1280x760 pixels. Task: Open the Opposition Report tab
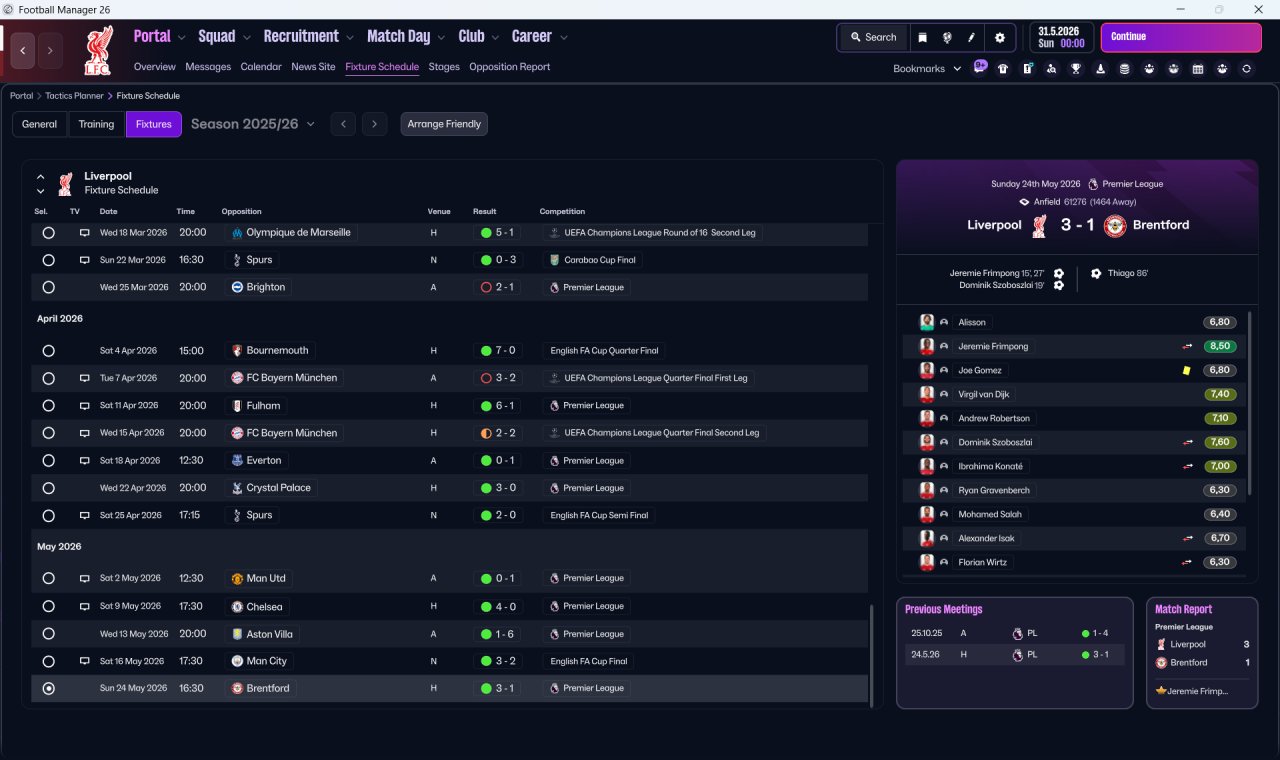[509, 67]
